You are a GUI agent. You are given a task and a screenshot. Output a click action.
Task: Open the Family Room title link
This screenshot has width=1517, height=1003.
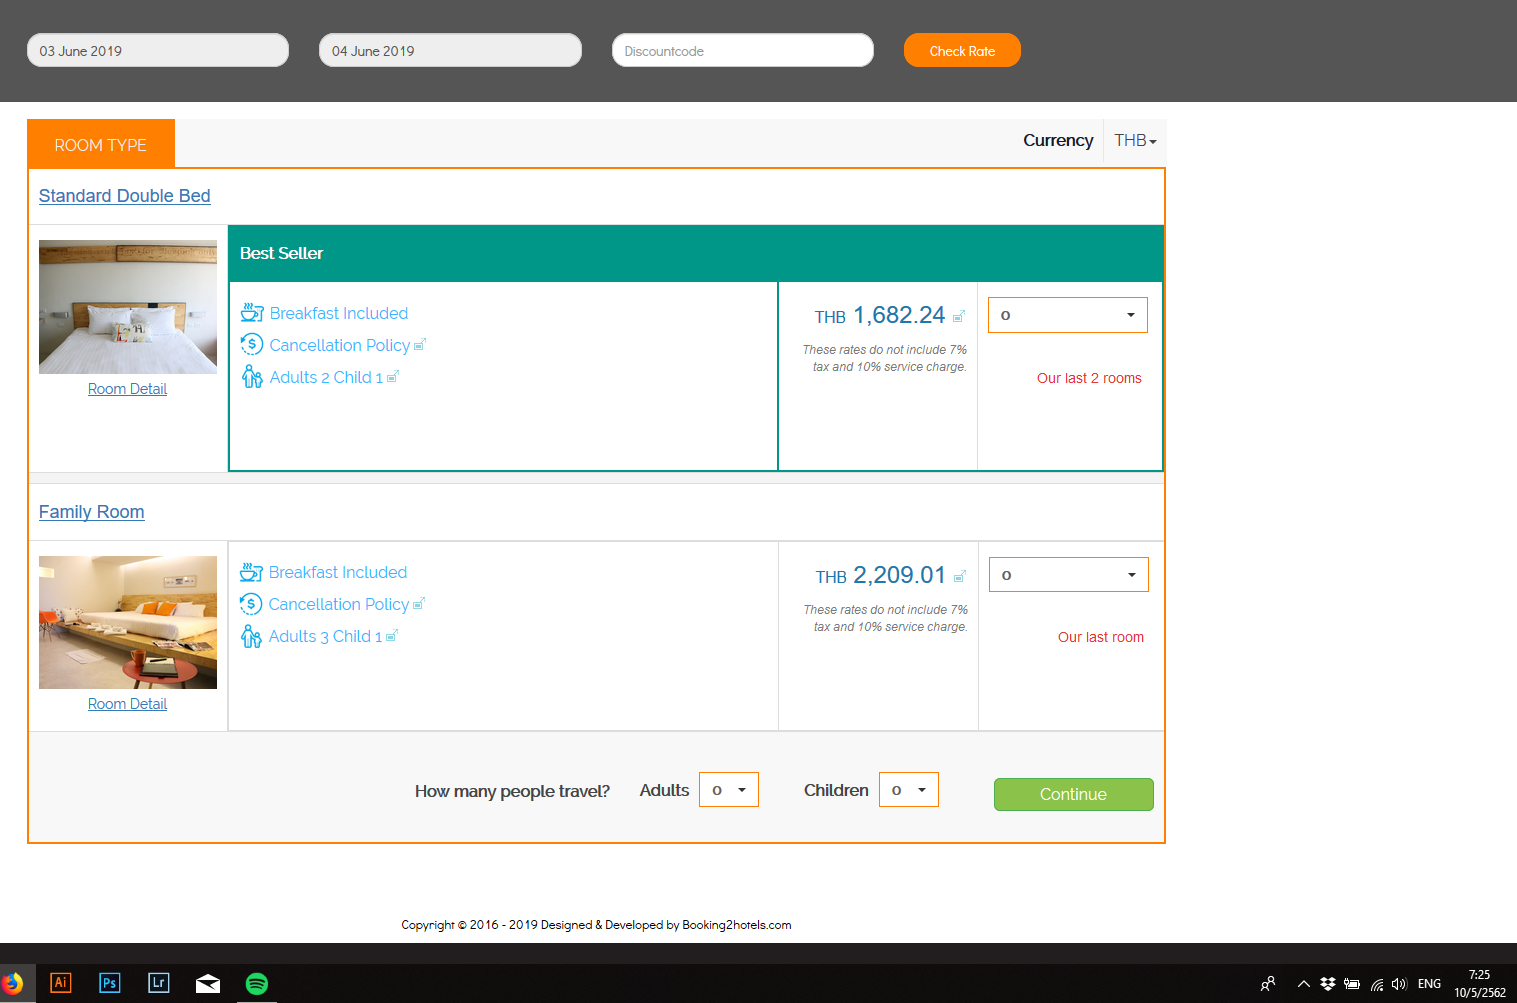click(92, 512)
